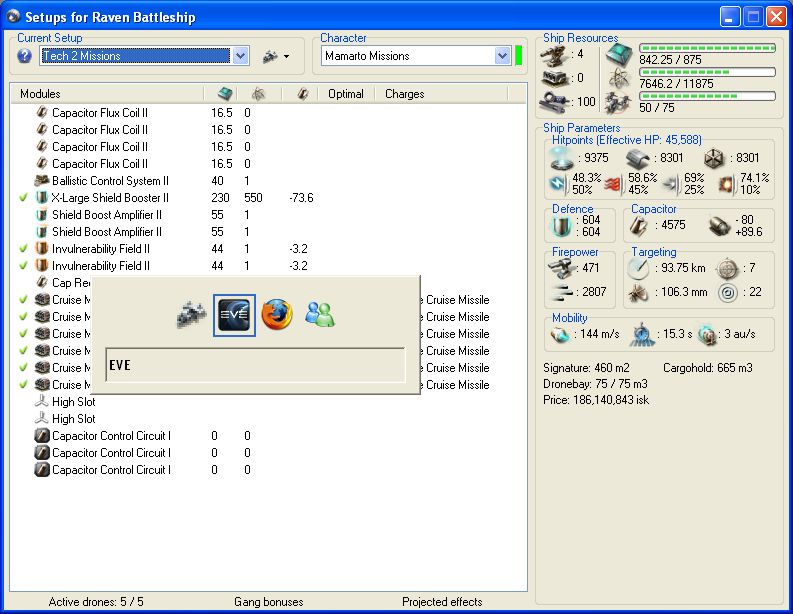Toggle the X-Large Shield Booster II checkmark
The width and height of the screenshot is (793, 614).
click(x=23, y=198)
